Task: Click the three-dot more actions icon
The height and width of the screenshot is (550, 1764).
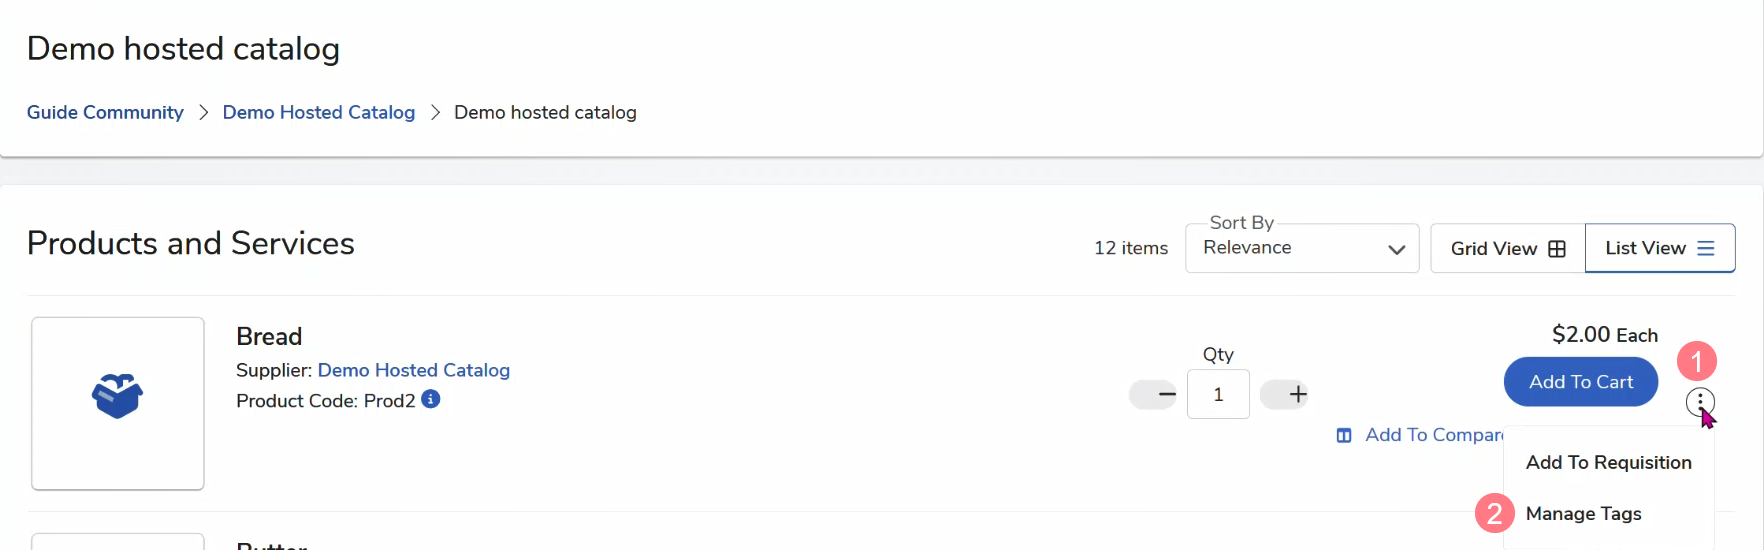Action: point(1699,402)
